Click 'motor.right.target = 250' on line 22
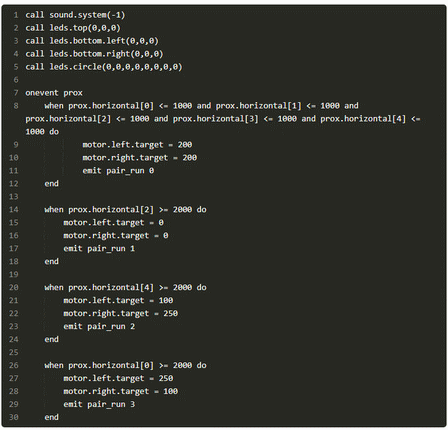 pos(121,314)
